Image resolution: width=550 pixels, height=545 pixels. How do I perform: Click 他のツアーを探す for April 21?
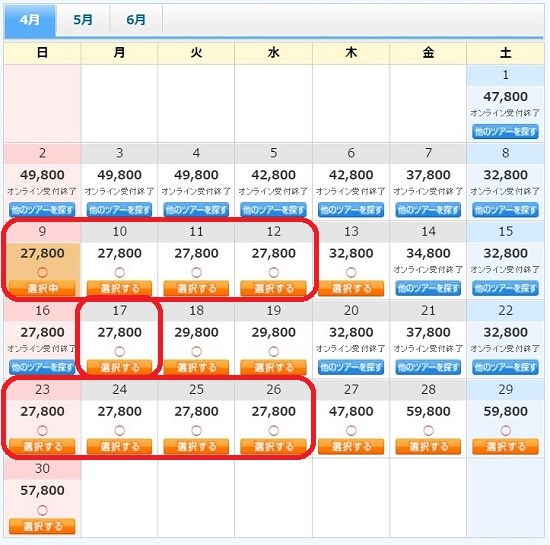(428, 367)
